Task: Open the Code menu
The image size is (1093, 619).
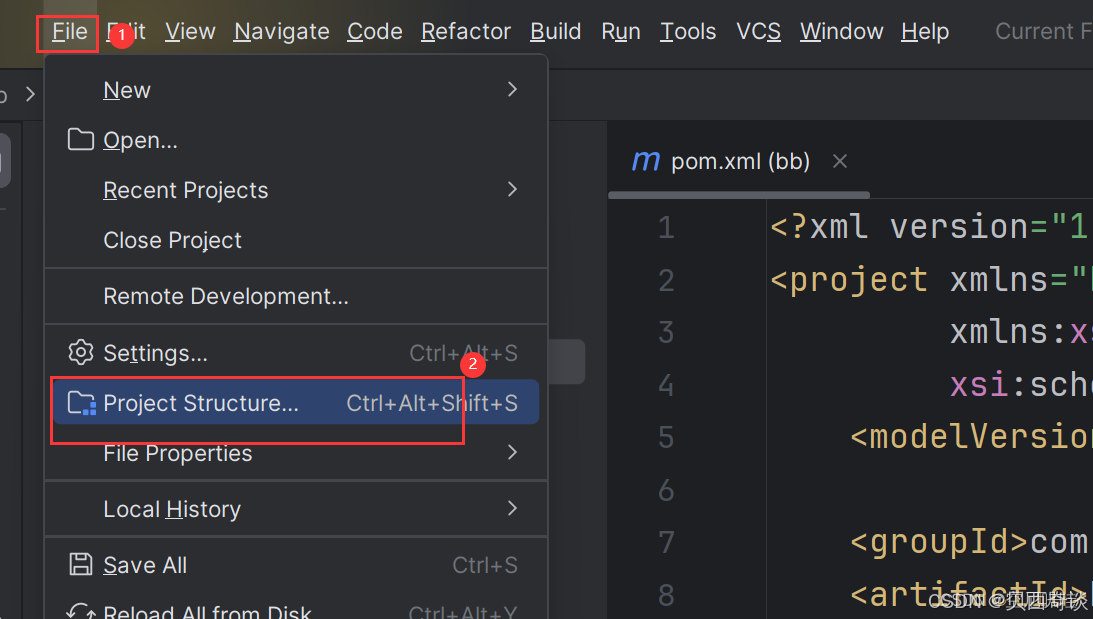Action: click(x=375, y=31)
